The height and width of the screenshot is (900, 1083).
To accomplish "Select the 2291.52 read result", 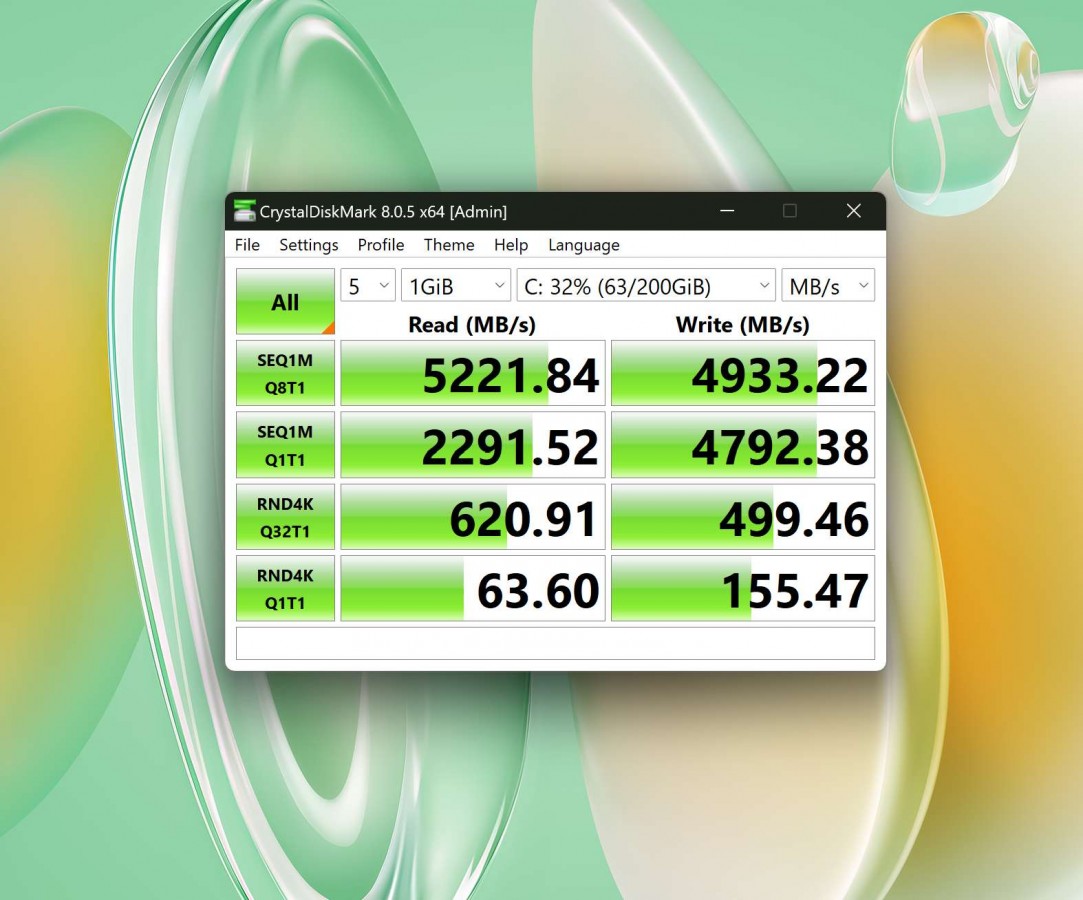I will tap(473, 445).
